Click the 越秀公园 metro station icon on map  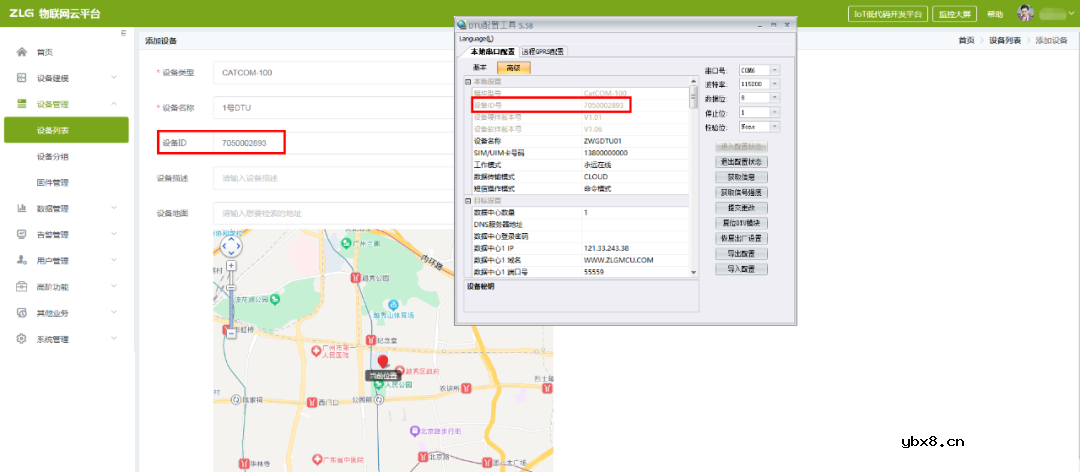[356, 278]
